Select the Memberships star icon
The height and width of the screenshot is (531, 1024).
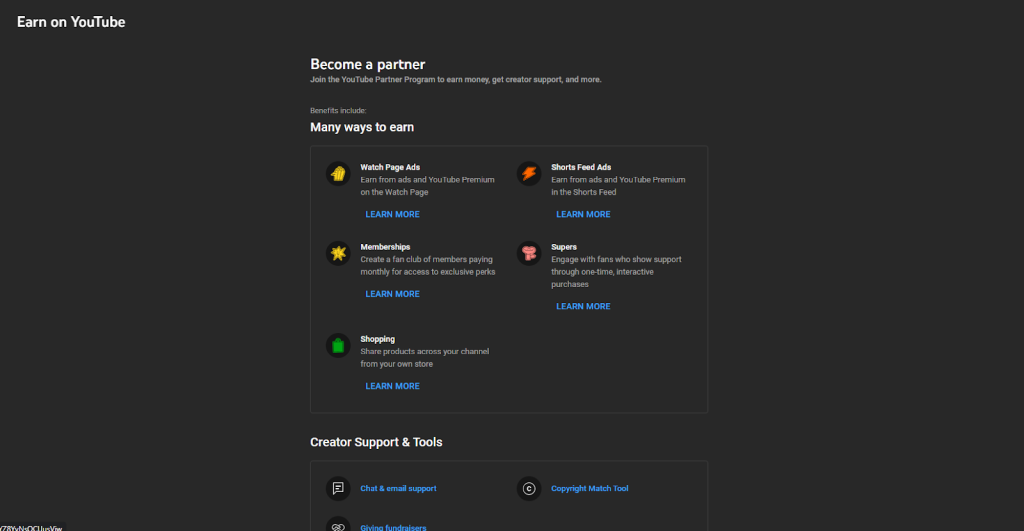pos(338,253)
